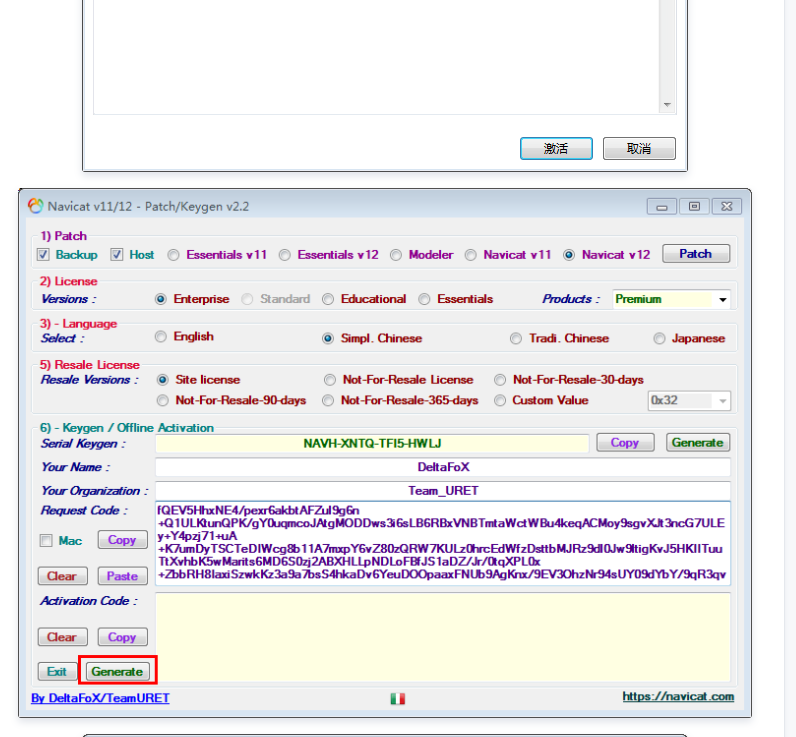Screen dimensions: 796x737
Task: Select Japanese language option
Action: [659, 339]
